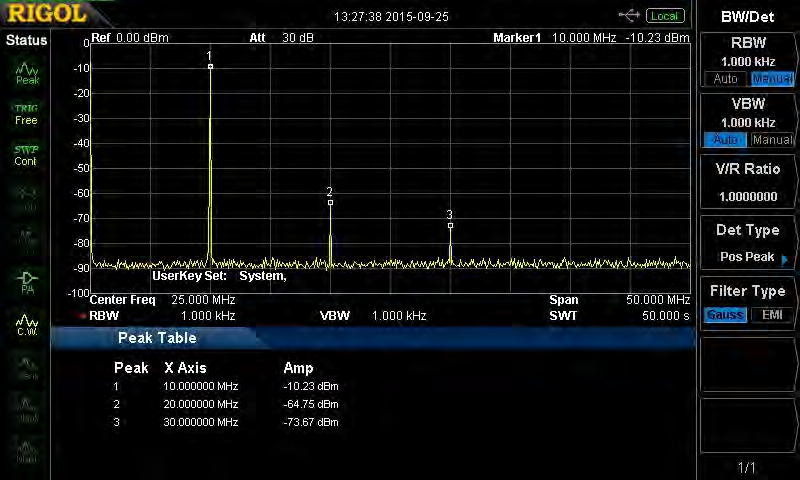Viewport: 800px width, 480px height.
Task: Choose Gauss filter type
Action: (x=725, y=315)
